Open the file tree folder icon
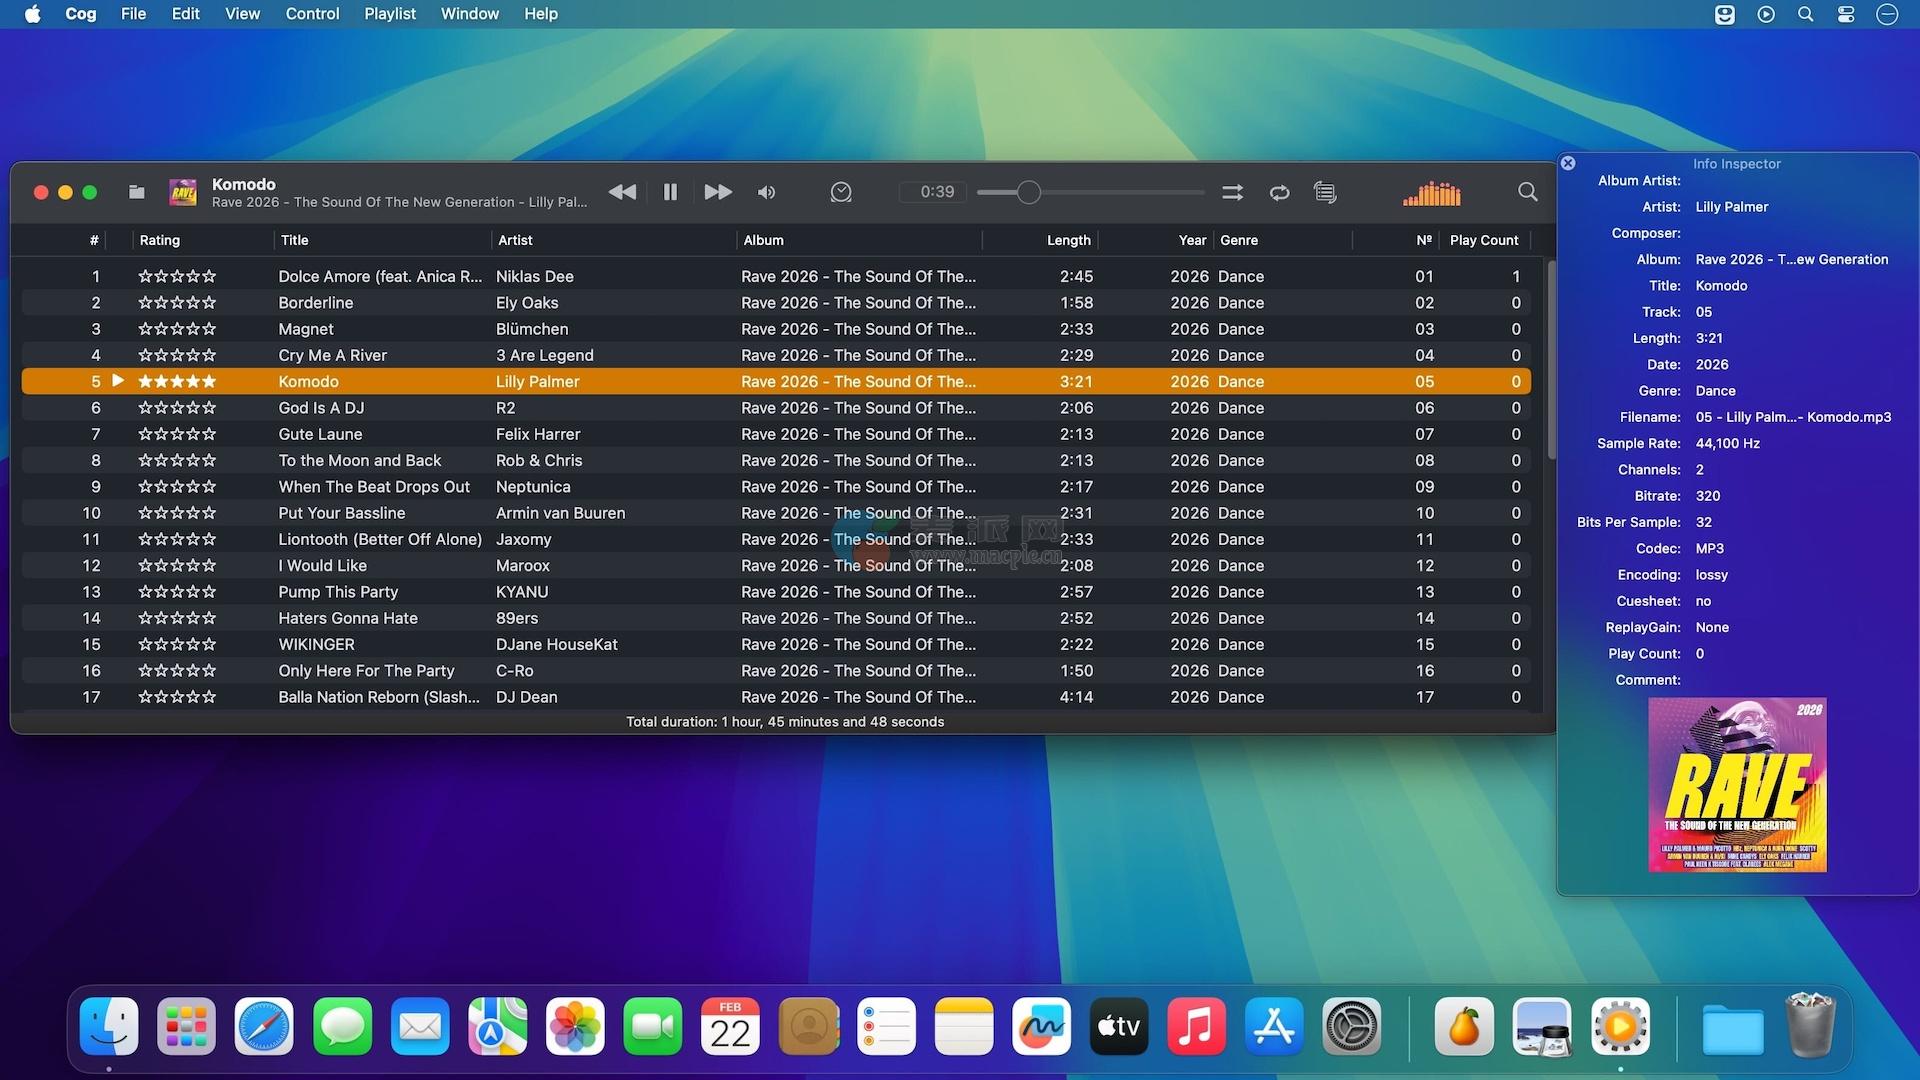1920x1080 pixels. pos(137,192)
